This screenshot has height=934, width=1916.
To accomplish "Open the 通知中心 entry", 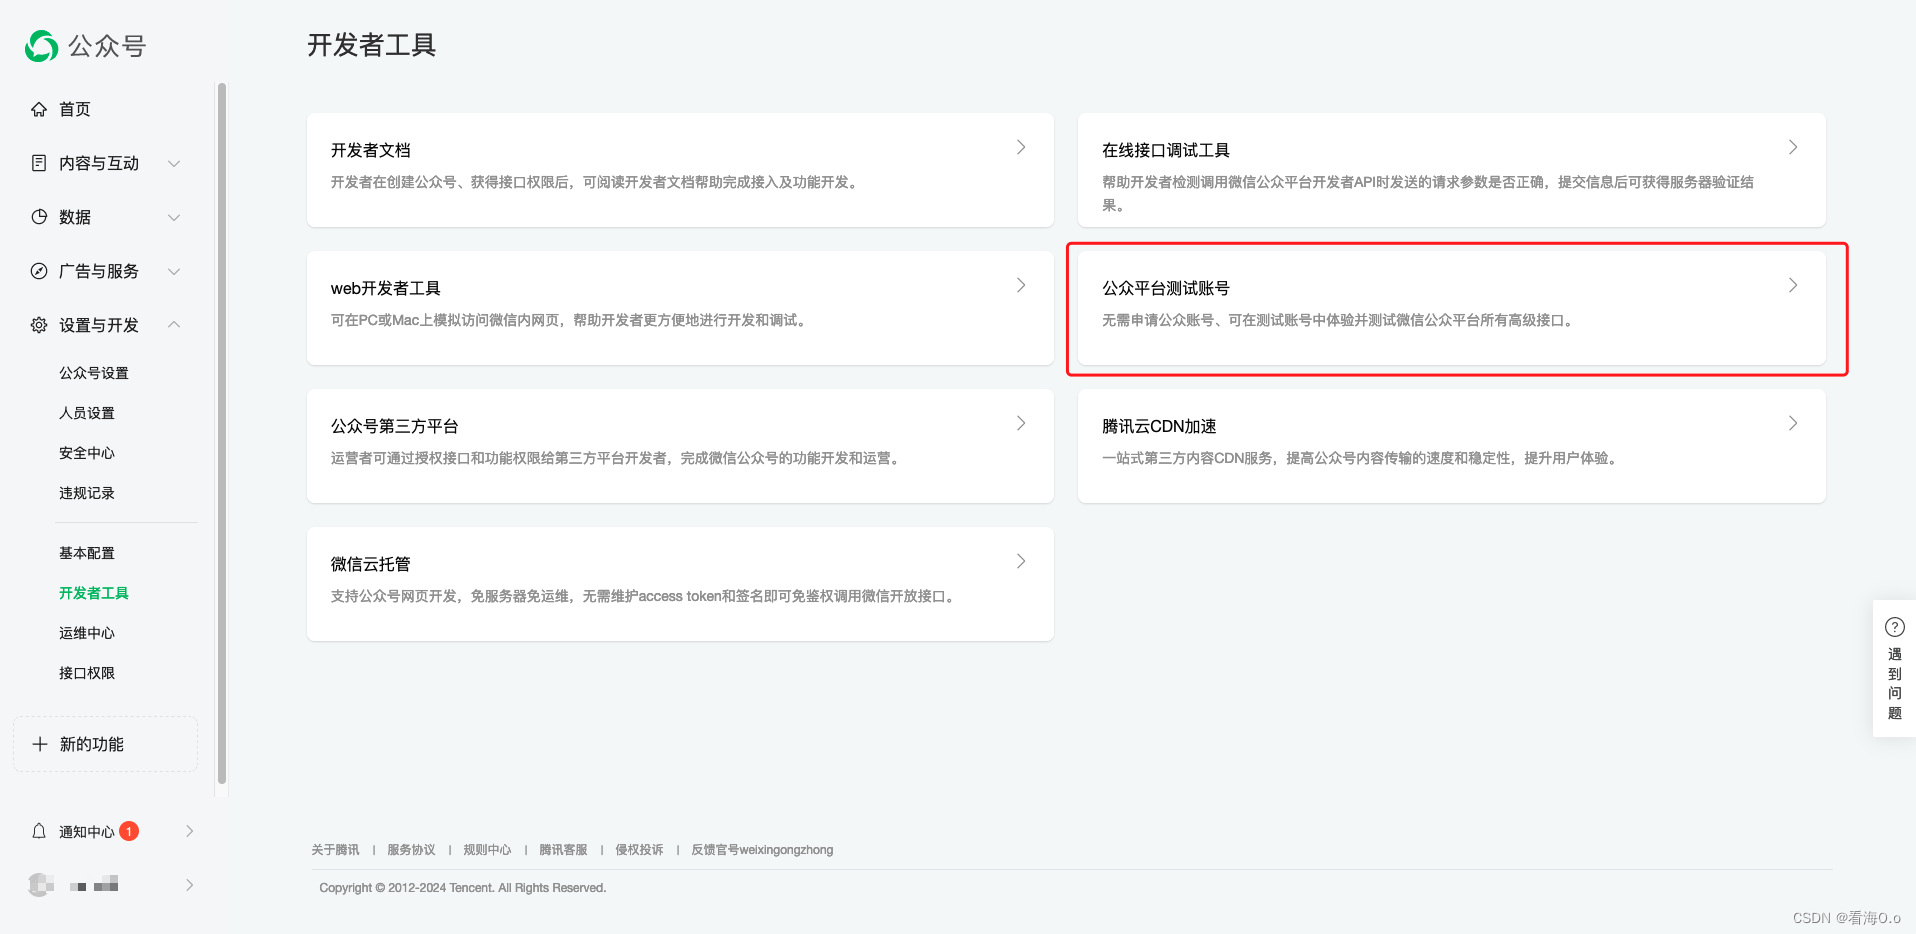I will click(87, 832).
